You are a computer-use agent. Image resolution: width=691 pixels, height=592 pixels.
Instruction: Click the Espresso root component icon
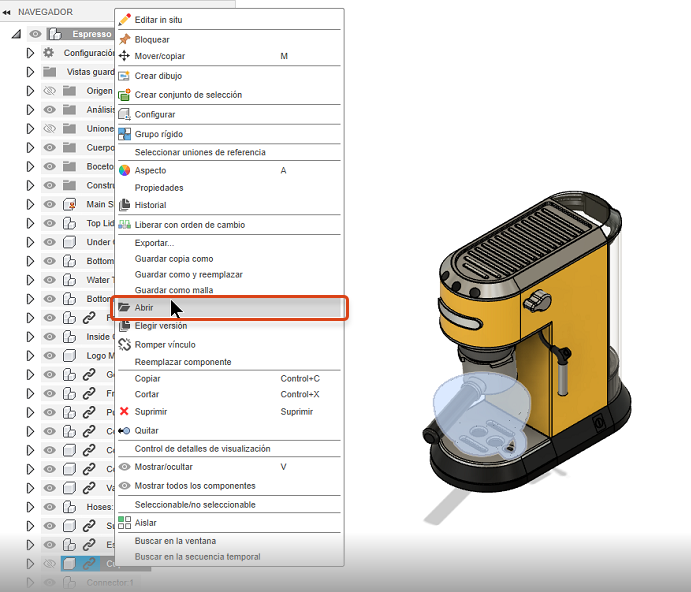(x=55, y=34)
